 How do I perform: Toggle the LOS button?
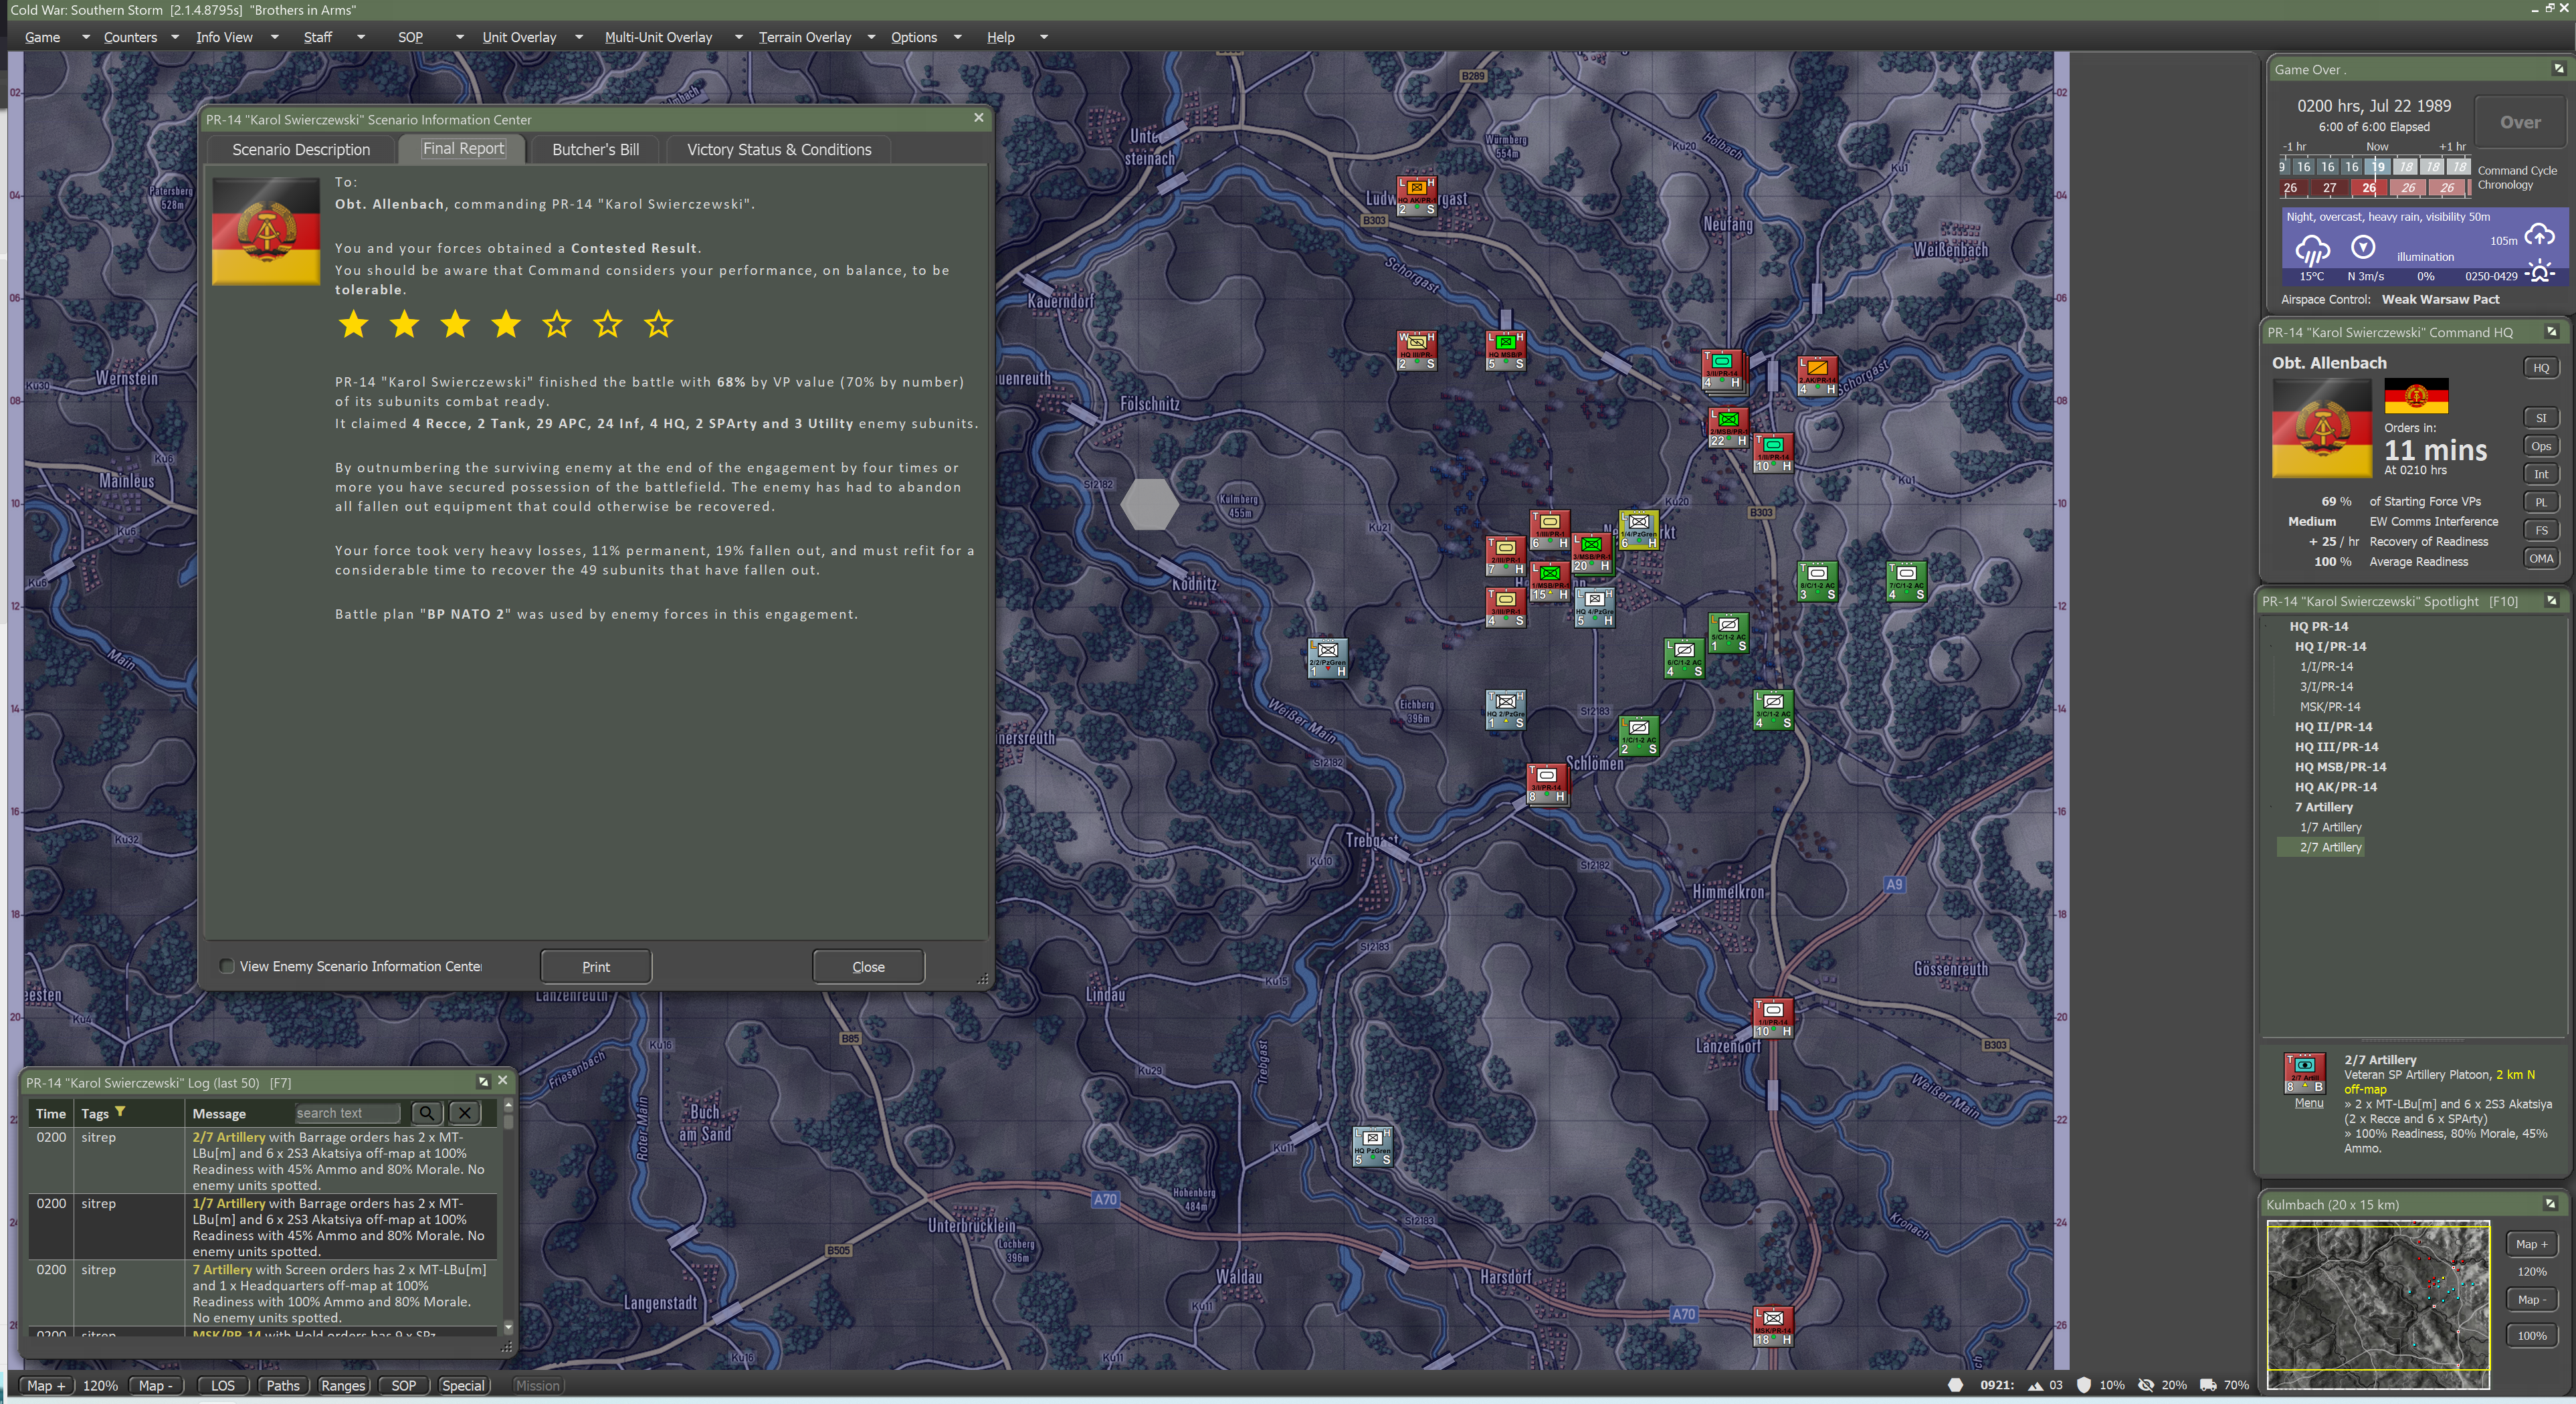(x=222, y=1385)
